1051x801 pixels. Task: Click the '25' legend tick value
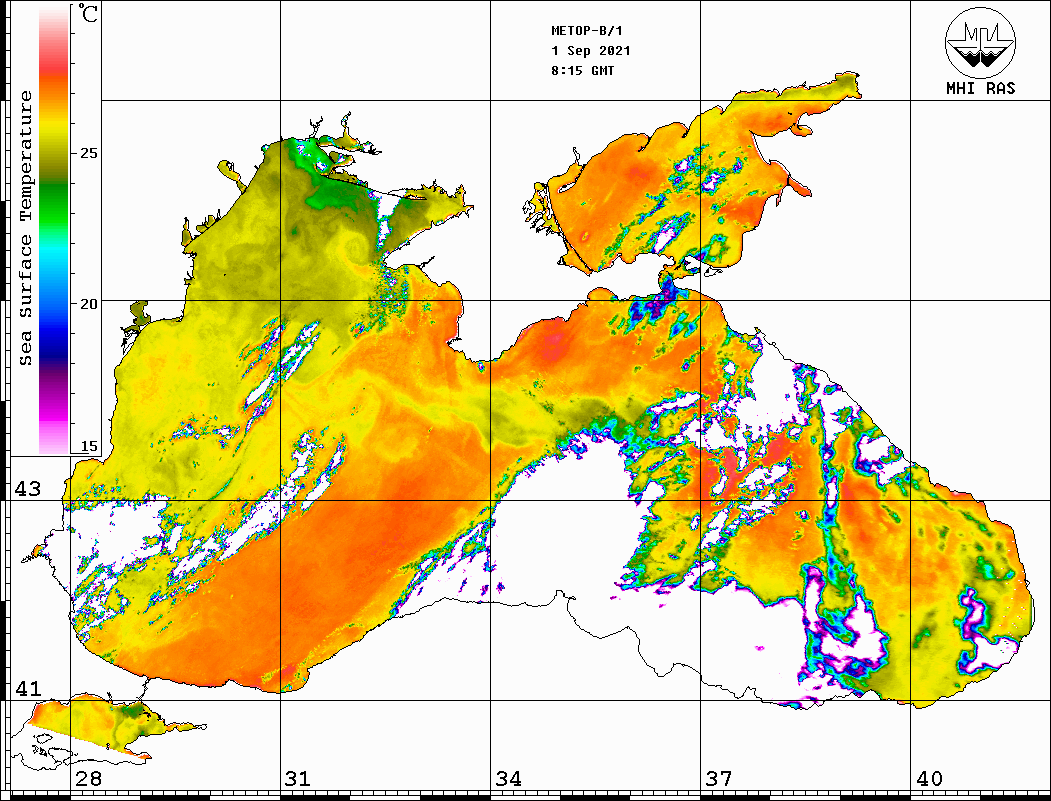tap(88, 153)
